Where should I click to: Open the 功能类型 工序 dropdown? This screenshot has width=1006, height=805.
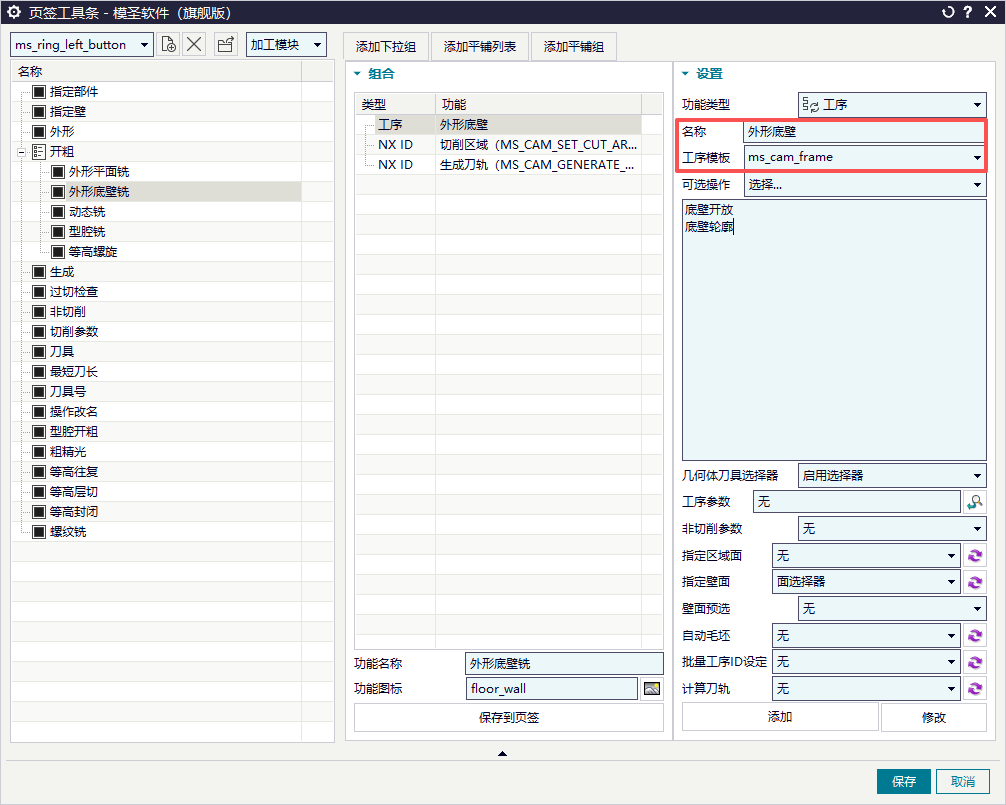pos(892,105)
